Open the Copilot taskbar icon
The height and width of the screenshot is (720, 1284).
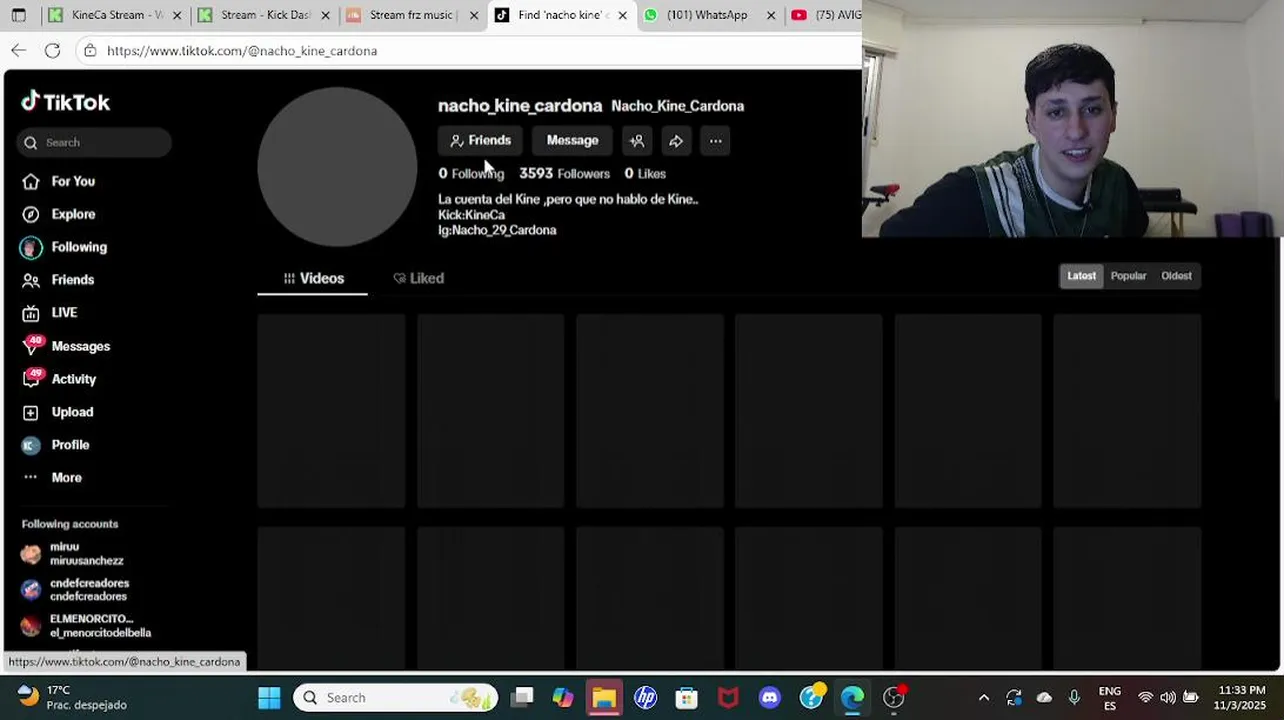pos(563,698)
